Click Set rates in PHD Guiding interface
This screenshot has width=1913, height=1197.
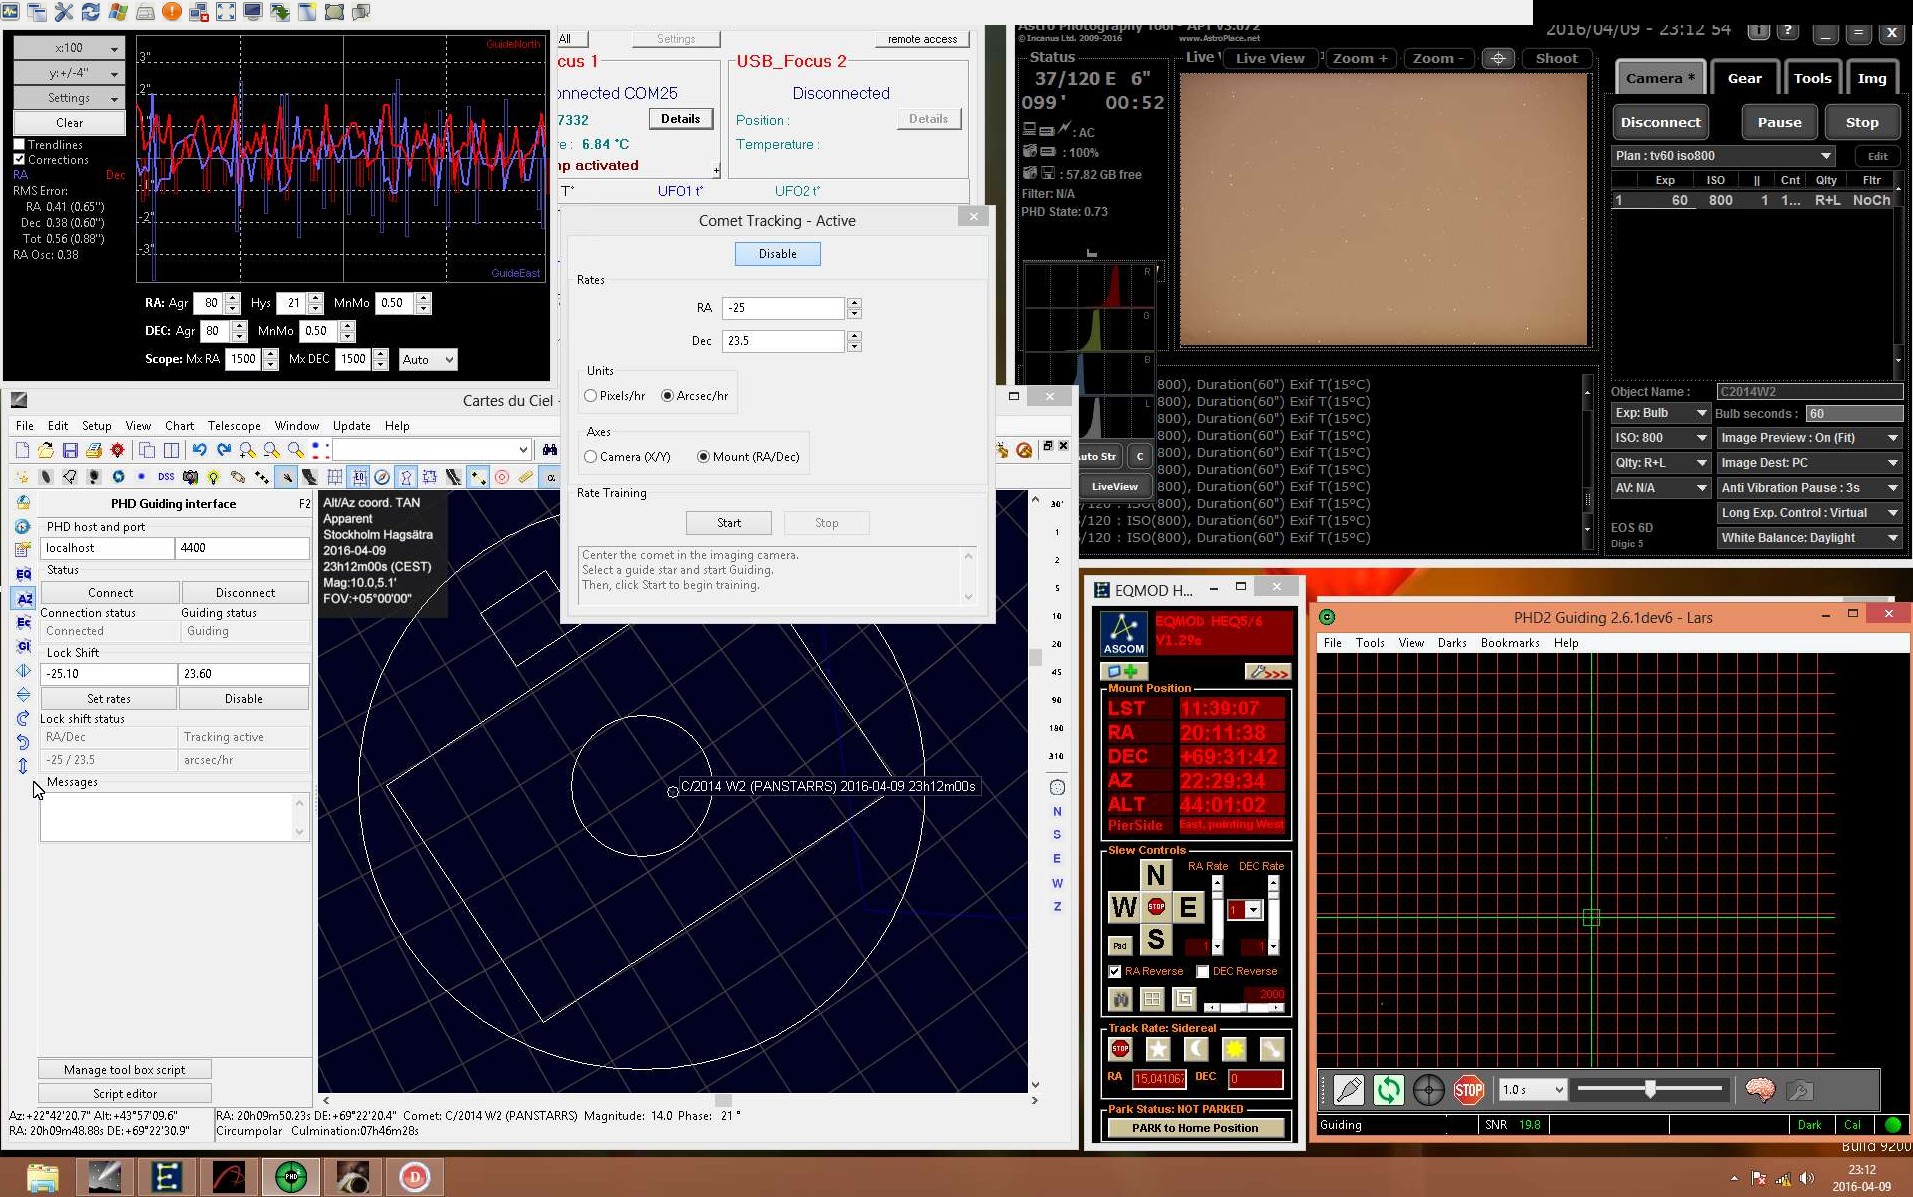tap(109, 699)
